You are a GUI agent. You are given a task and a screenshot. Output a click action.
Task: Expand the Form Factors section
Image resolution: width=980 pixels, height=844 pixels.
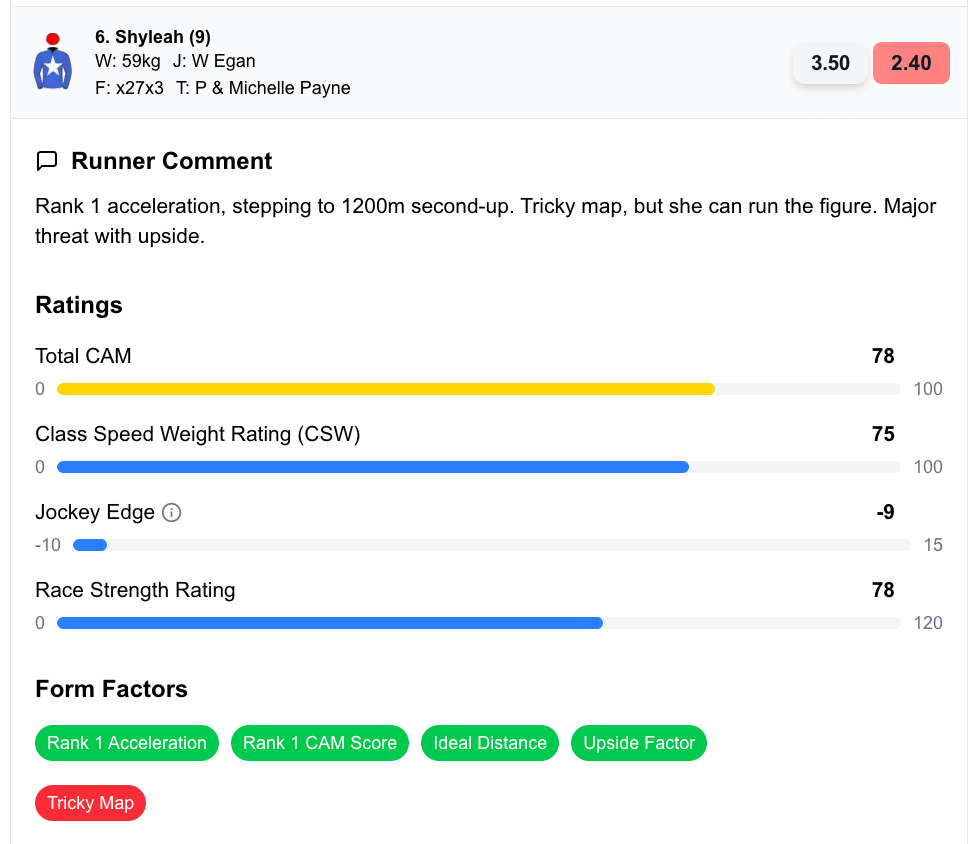point(111,689)
